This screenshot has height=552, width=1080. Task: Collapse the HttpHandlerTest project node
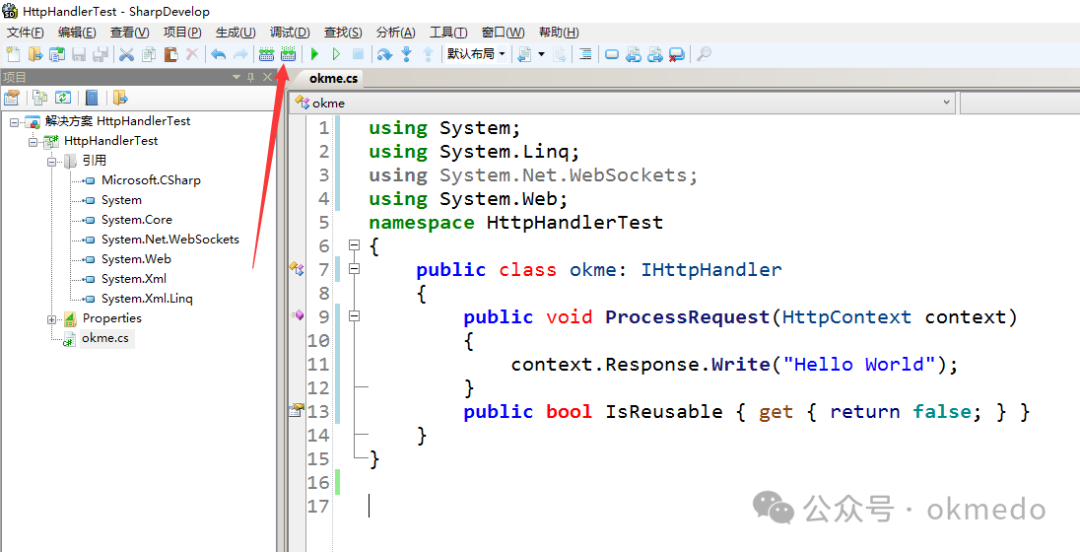point(32,141)
